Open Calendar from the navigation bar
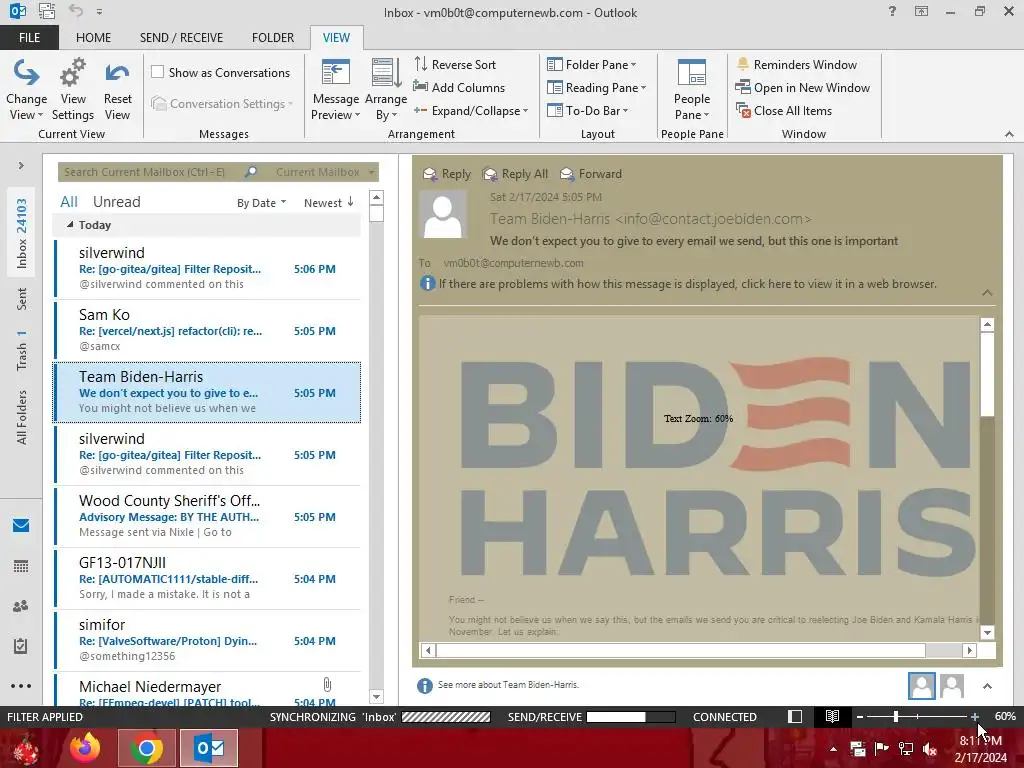Screen dimensions: 1024x768 21,566
